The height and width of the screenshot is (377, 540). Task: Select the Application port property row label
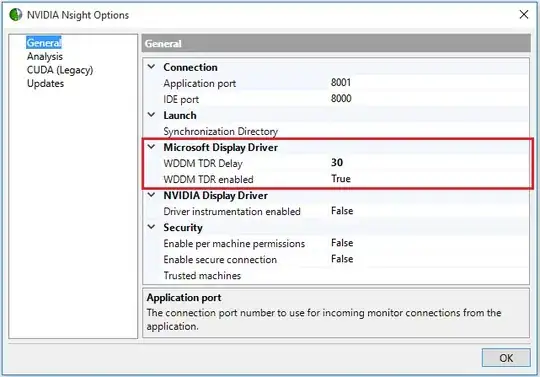pos(199,83)
